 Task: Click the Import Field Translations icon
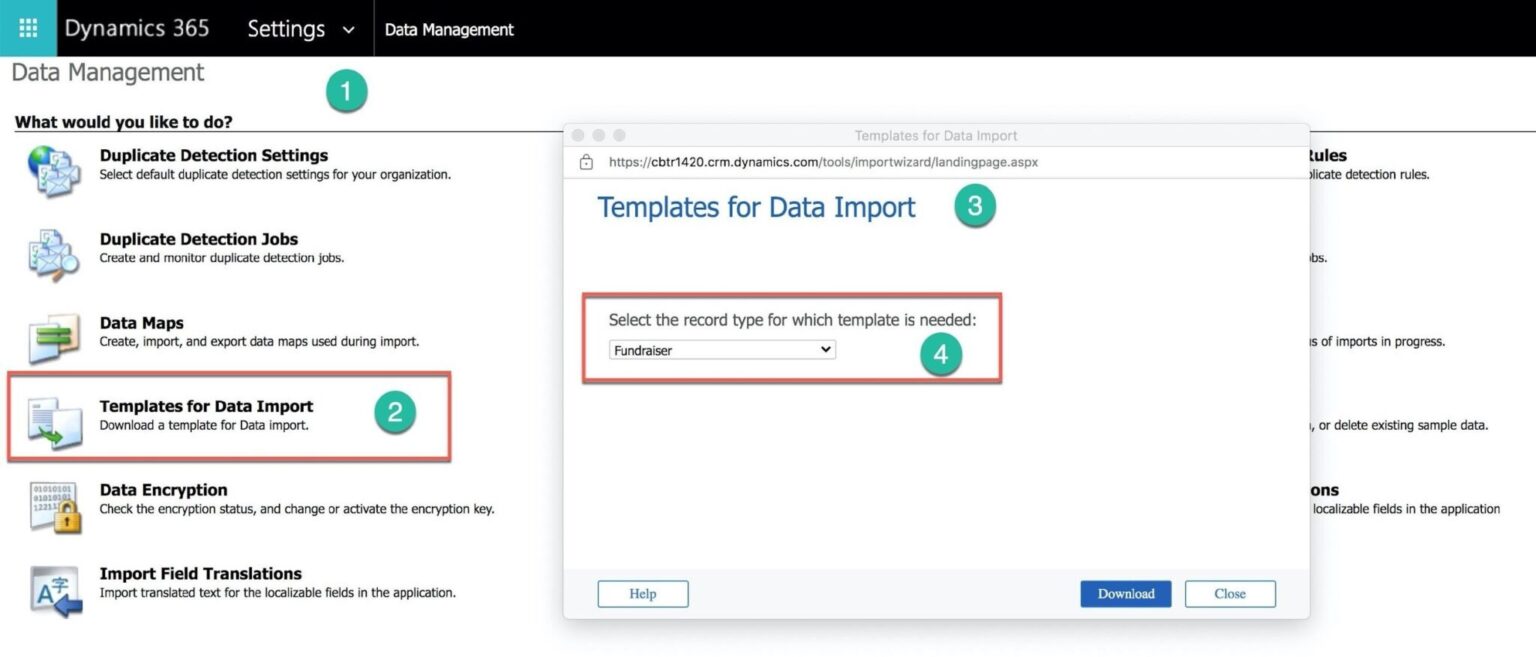[54, 590]
